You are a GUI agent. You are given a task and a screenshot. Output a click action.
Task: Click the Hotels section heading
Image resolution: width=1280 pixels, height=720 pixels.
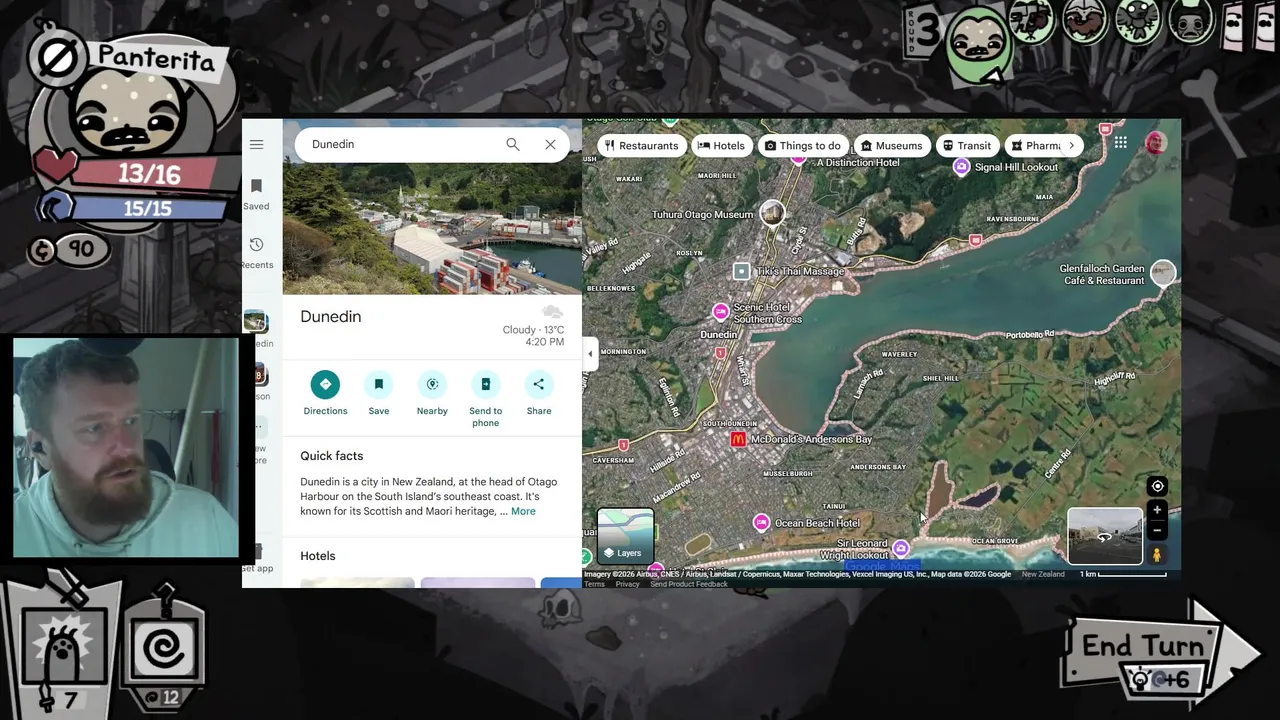(318, 556)
